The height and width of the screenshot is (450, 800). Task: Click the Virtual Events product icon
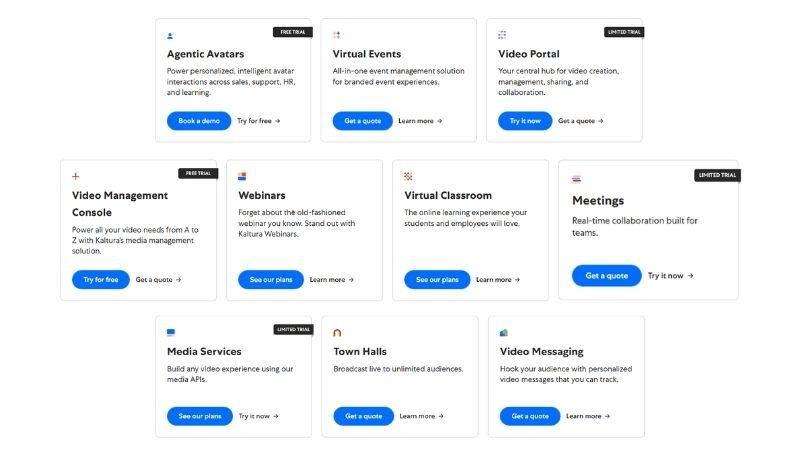point(337,35)
